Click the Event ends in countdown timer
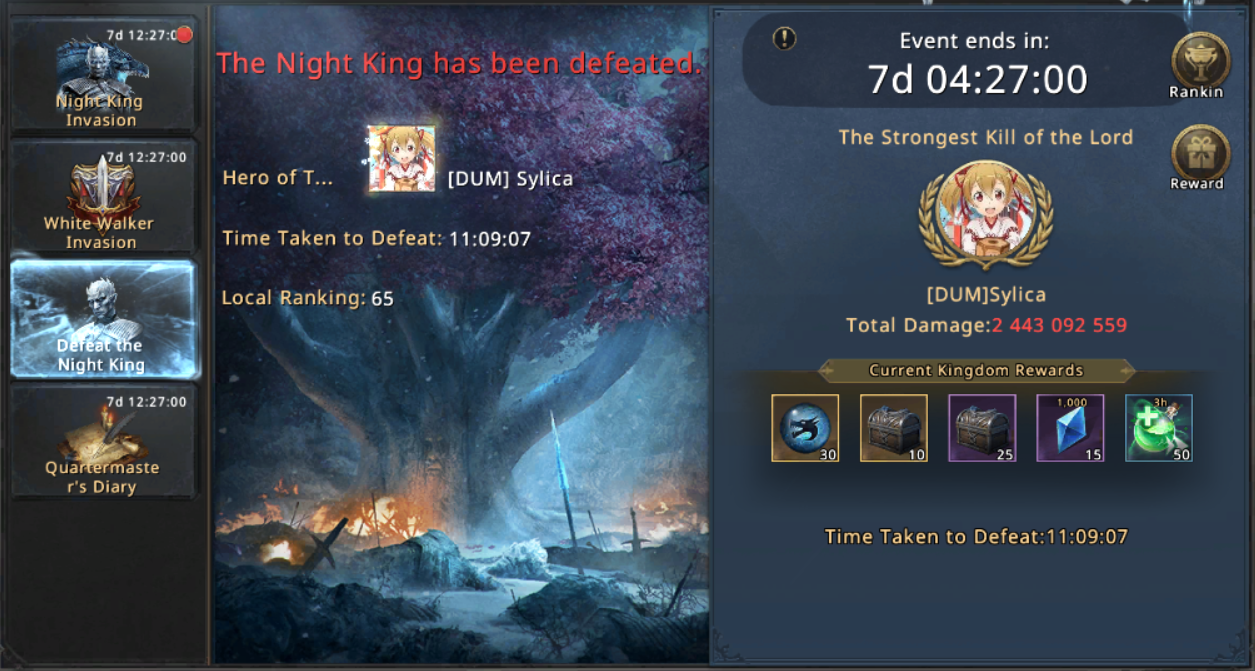The height and width of the screenshot is (671, 1255). tap(977, 80)
